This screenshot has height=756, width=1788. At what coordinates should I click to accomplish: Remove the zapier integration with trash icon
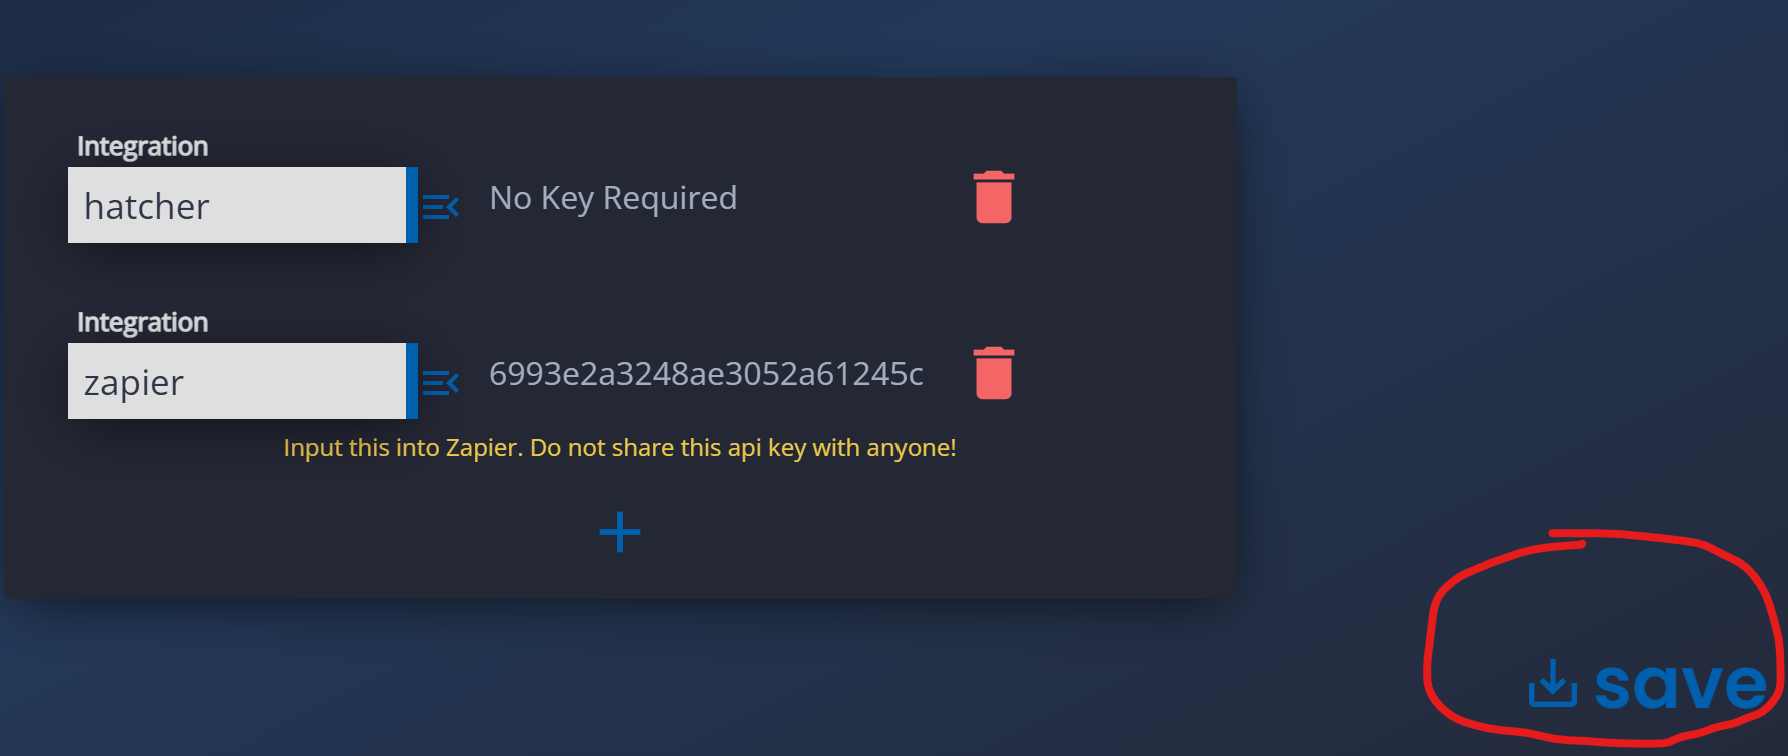coord(993,372)
